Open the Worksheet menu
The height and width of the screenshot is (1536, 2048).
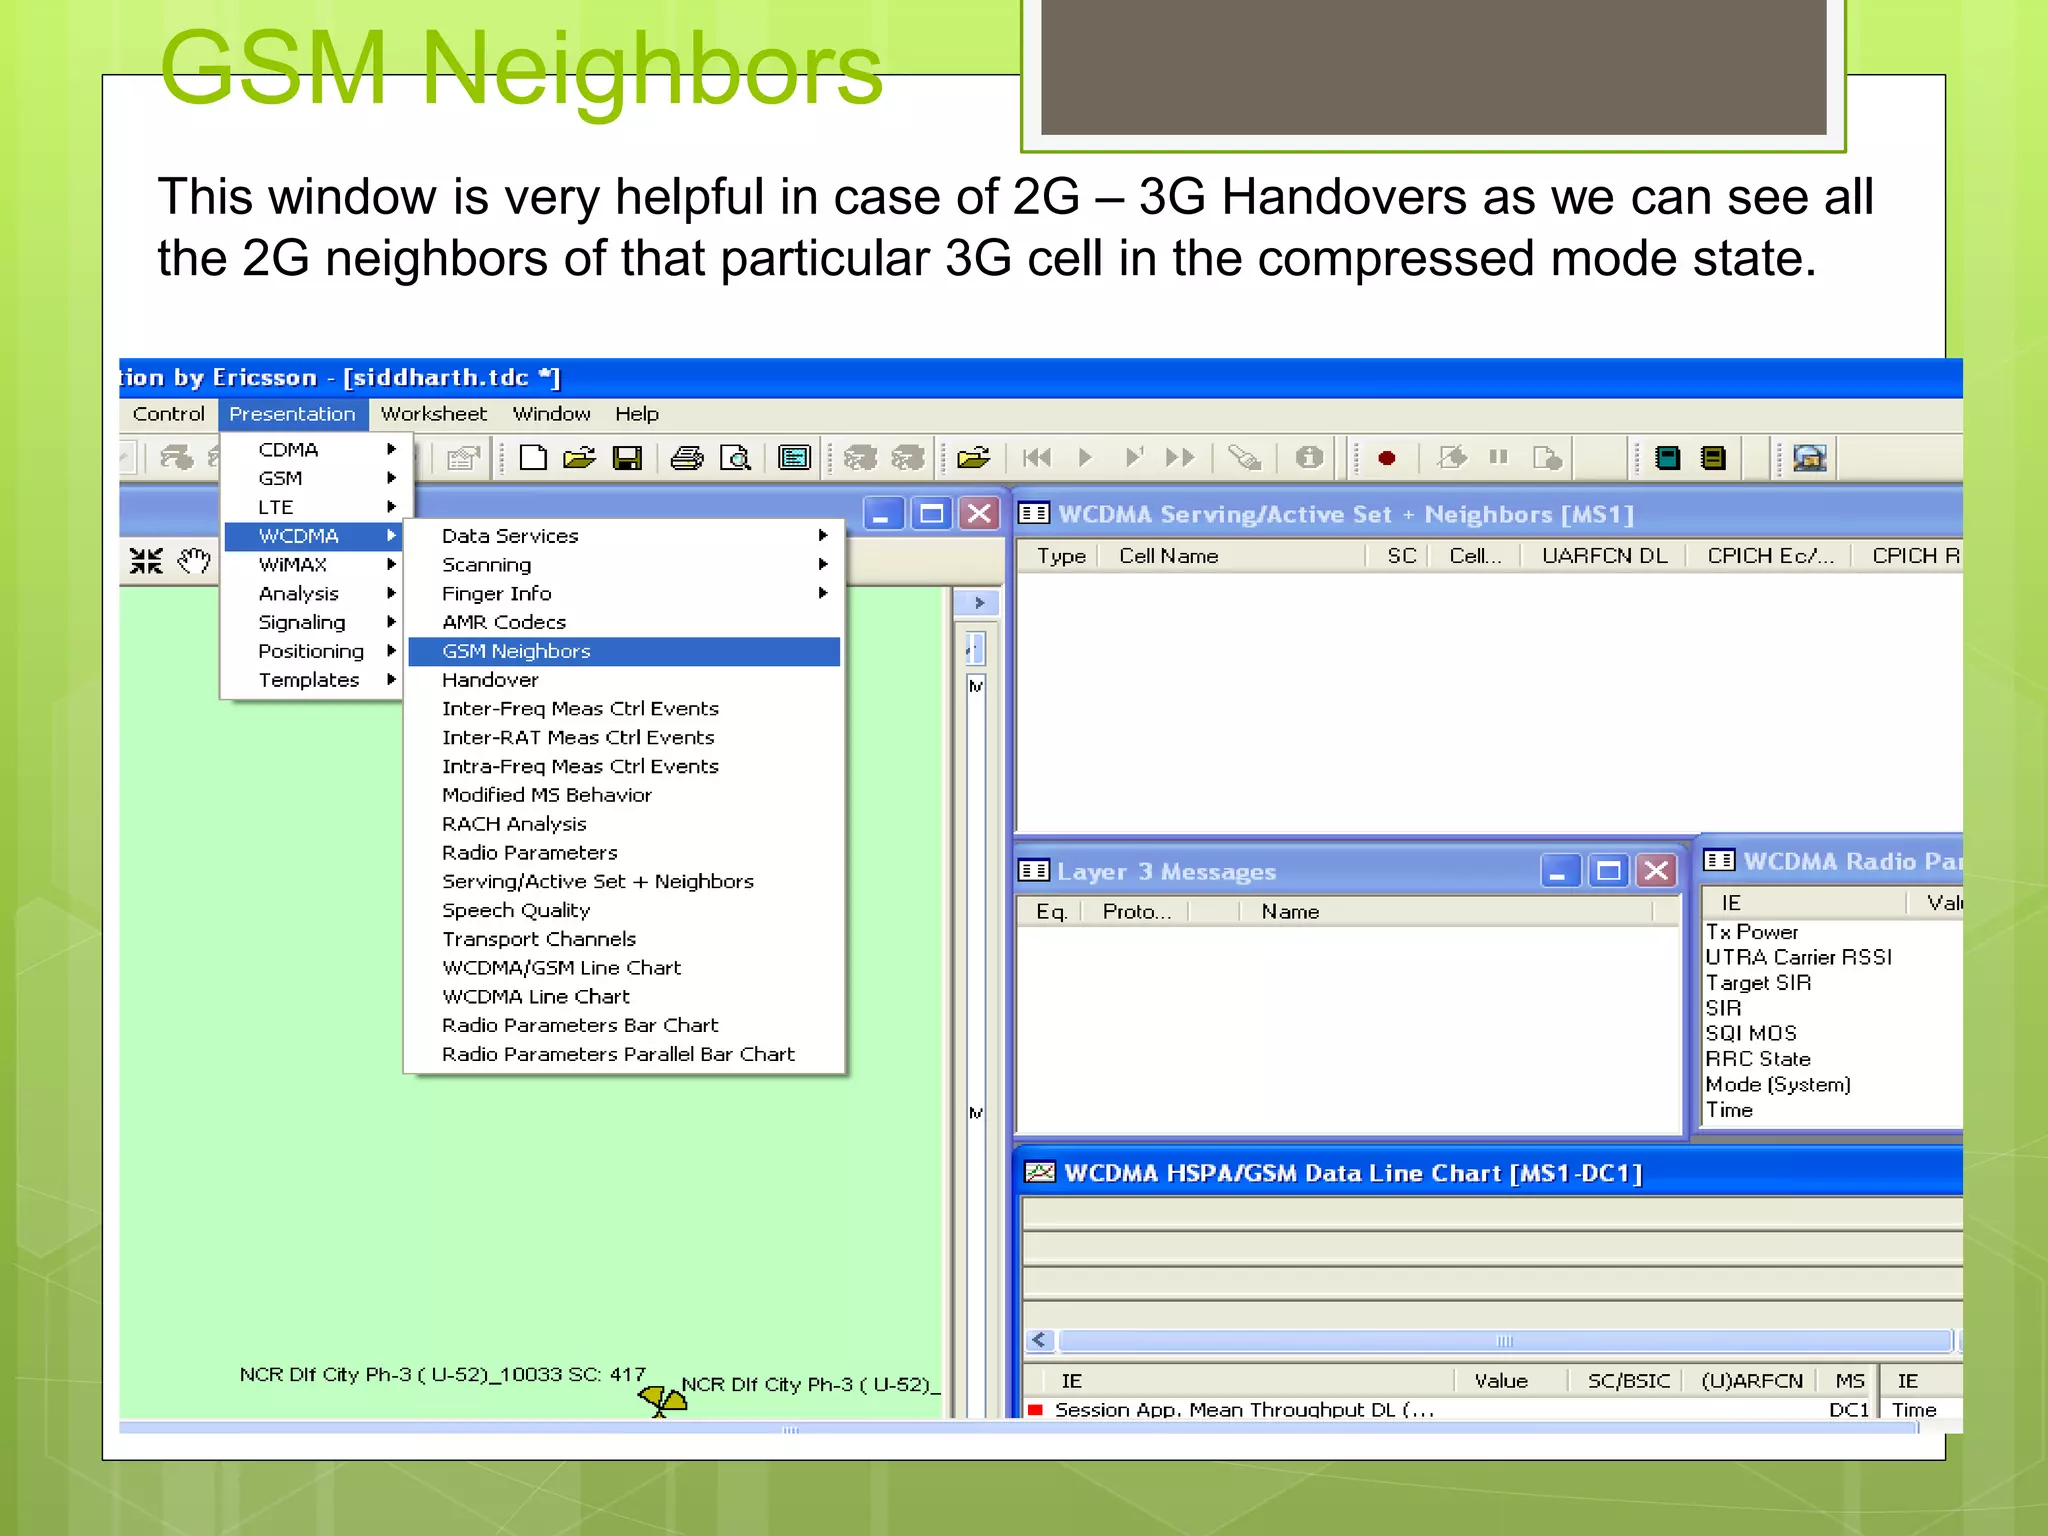tap(434, 414)
